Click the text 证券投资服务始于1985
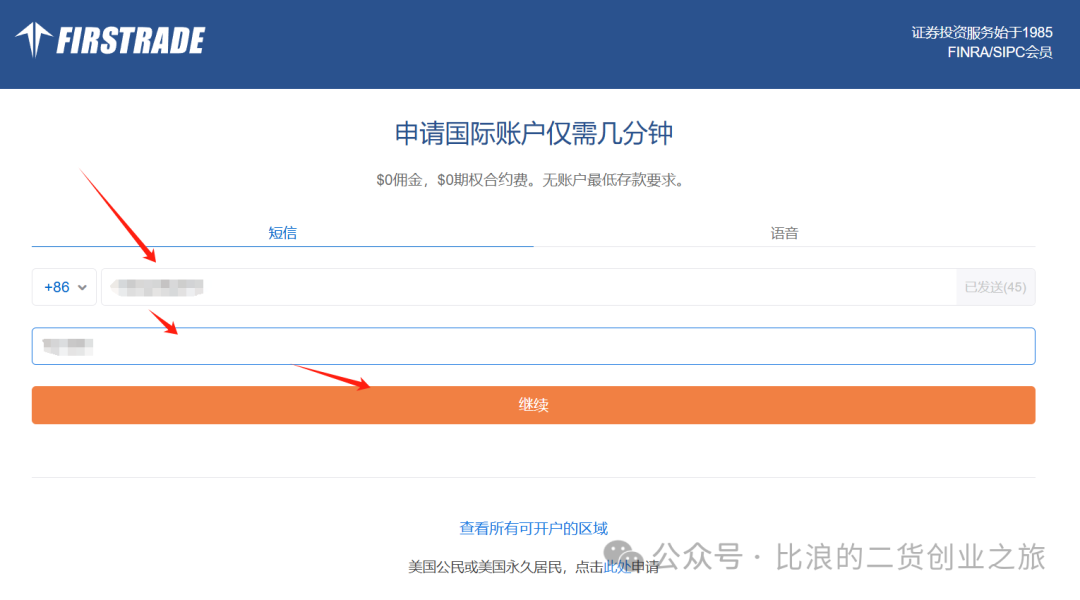This screenshot has width=1080, height=600. [x=982, y=32]
